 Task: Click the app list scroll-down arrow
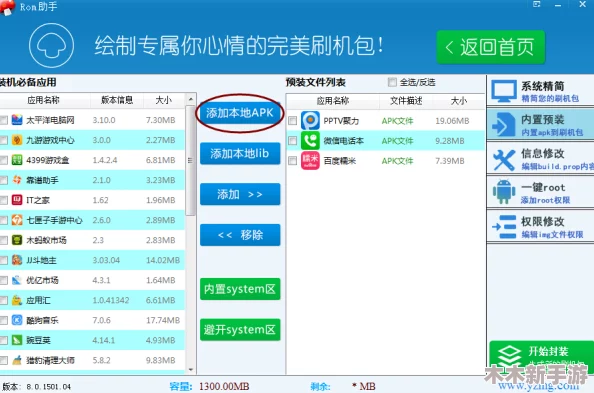pos(191,370)
